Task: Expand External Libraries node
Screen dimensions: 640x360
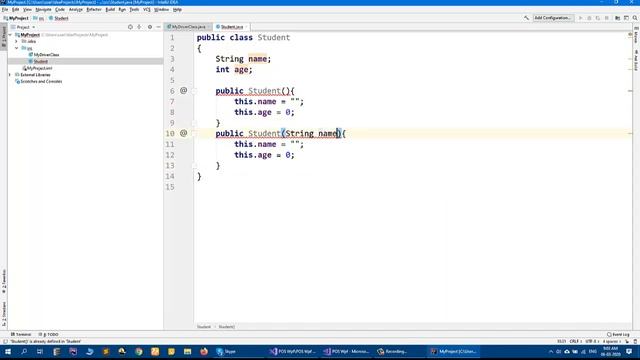Action: pos(11,75)
